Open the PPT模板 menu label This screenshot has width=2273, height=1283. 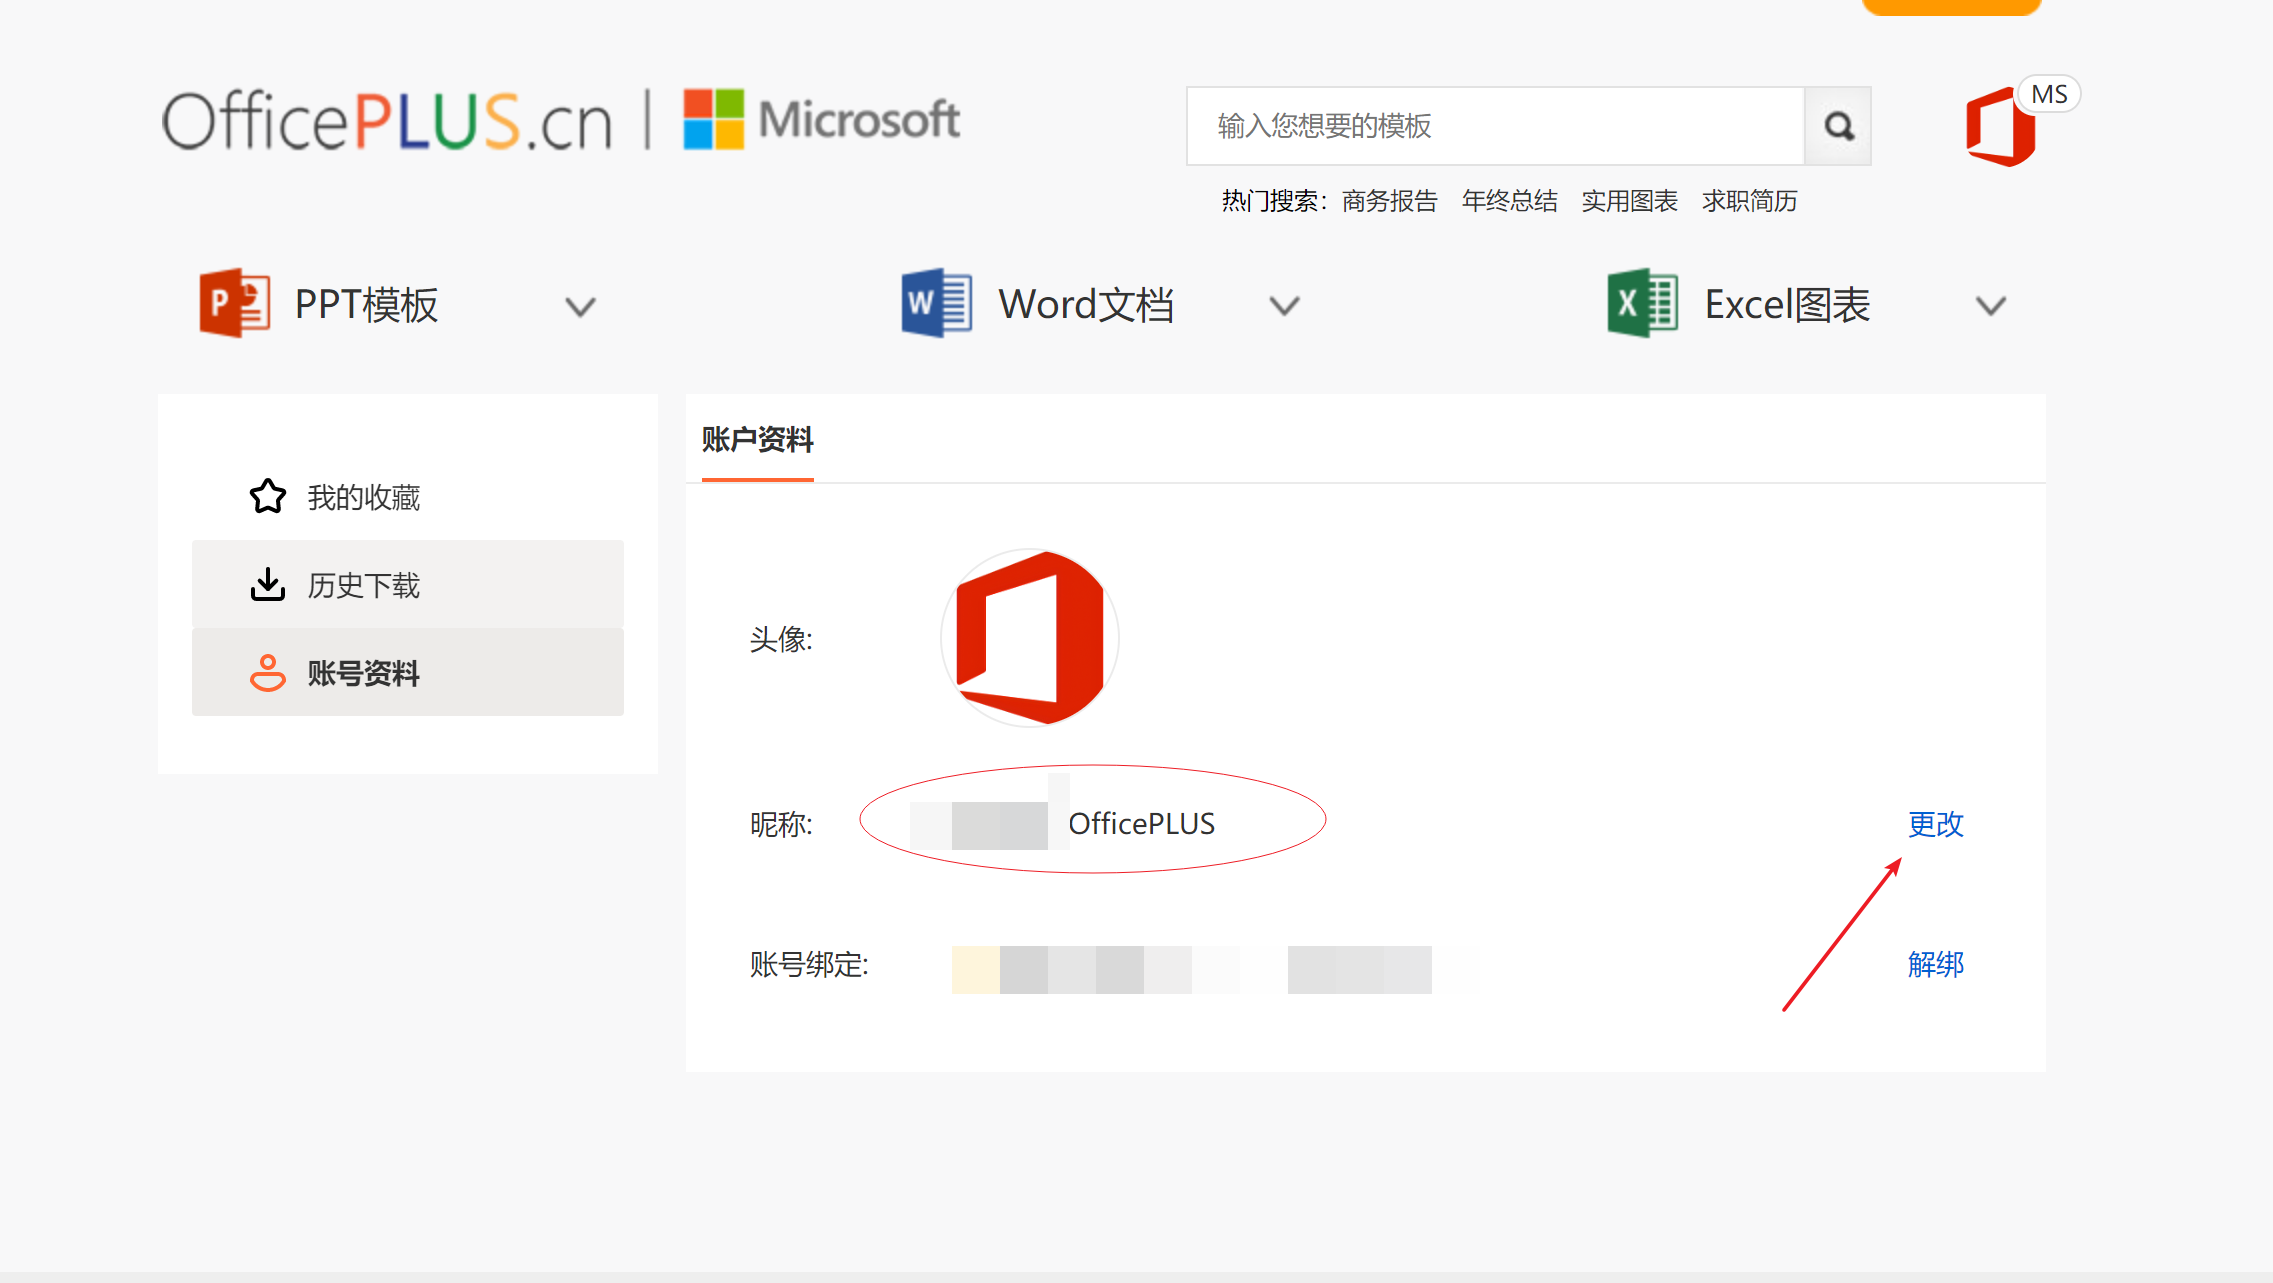pyautogui.click(x=367, y=305)
